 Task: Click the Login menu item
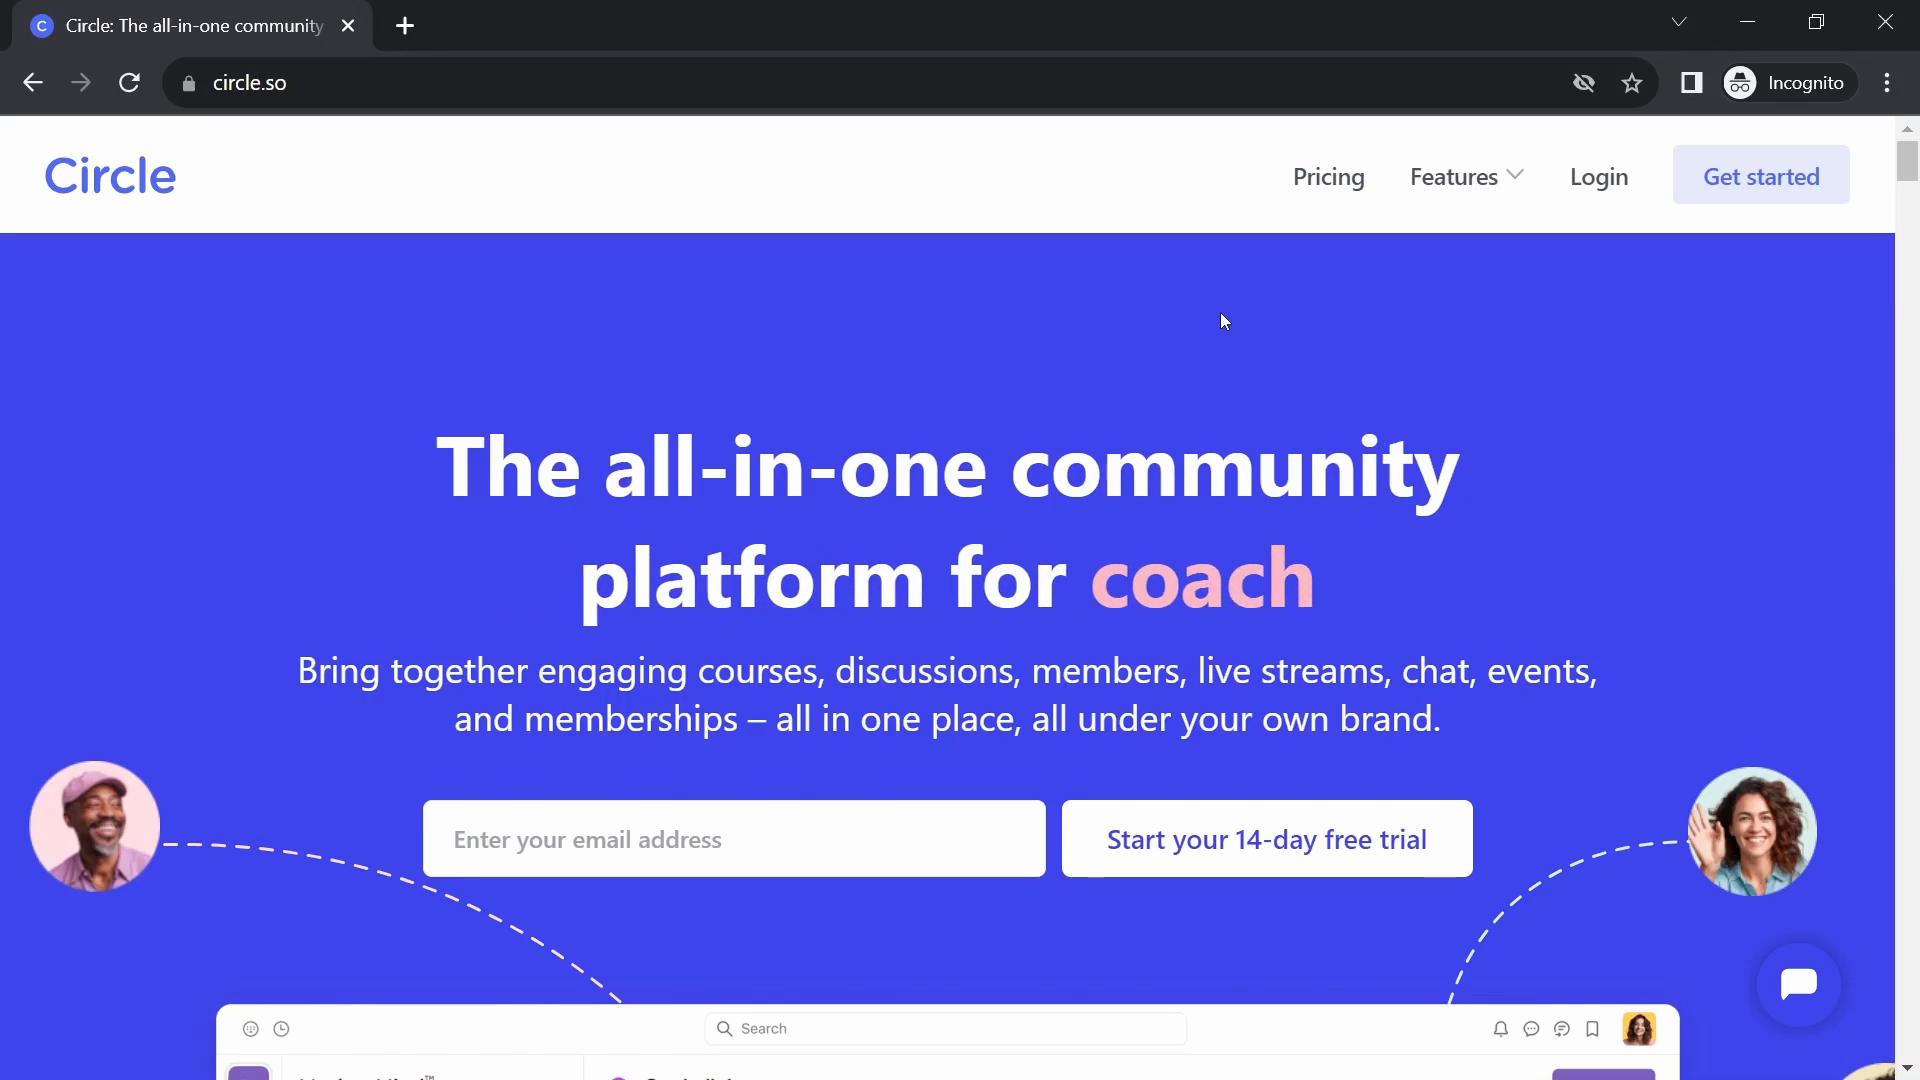[x=1598, y=175]
